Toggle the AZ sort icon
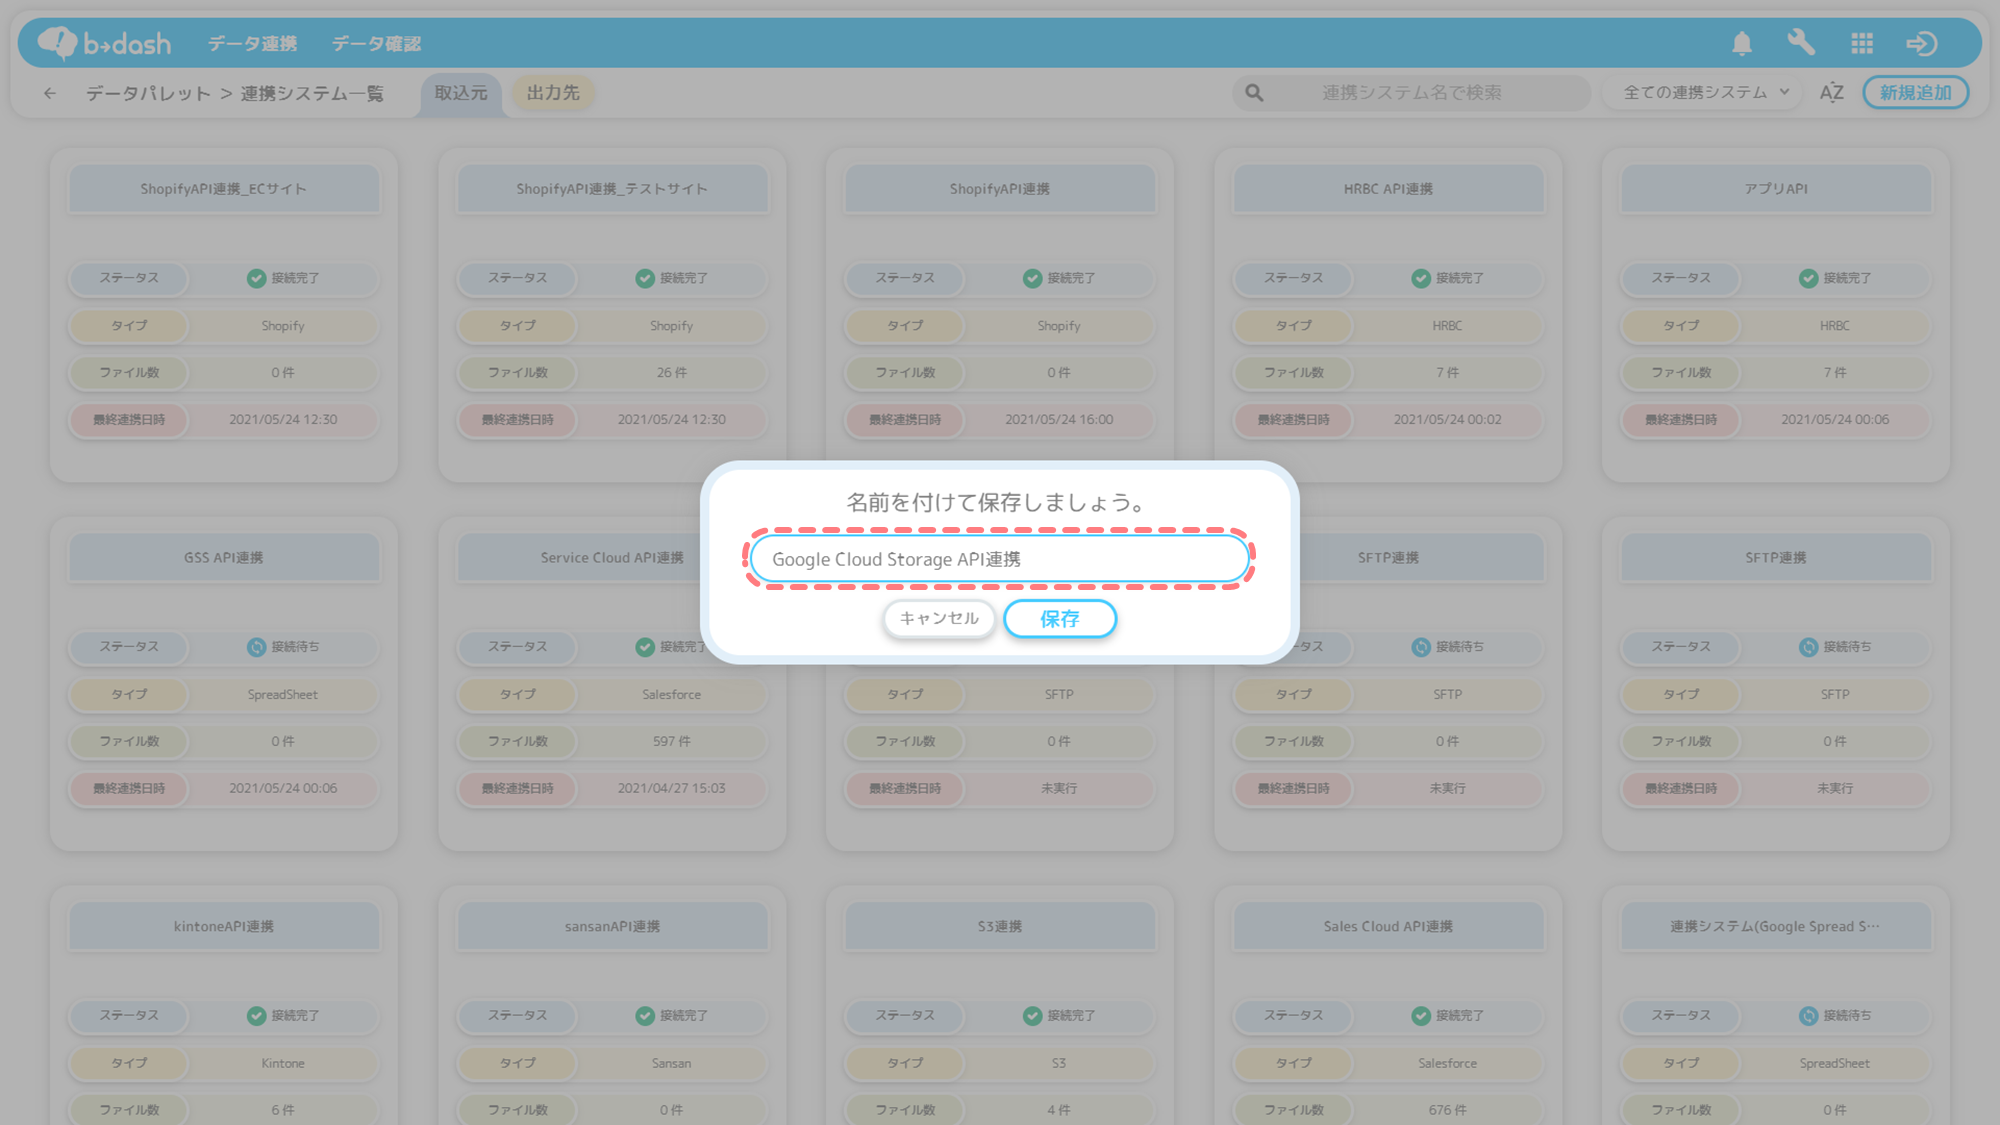2000x1125 pixels. [1831, 93]
